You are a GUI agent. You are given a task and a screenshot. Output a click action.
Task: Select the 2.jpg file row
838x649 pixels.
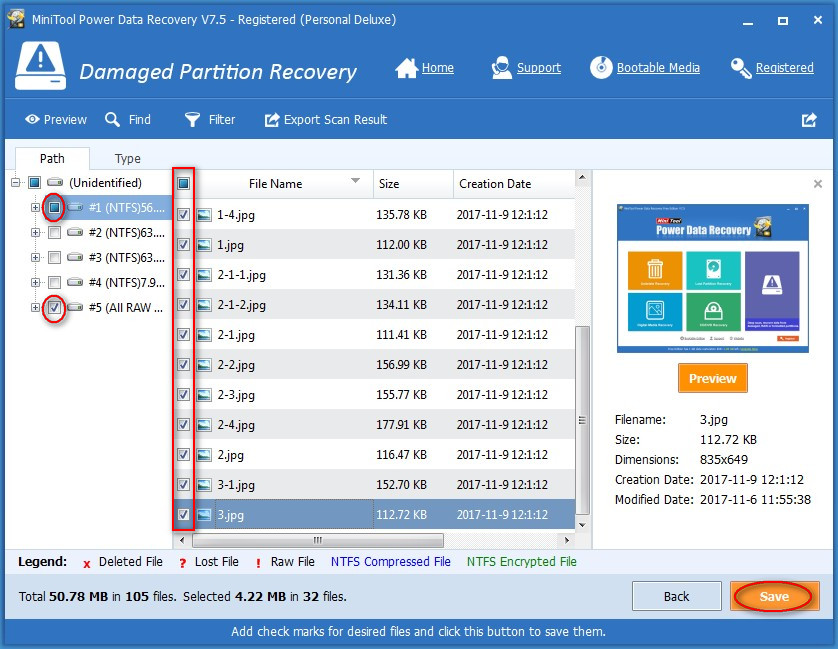pos(374,455)
